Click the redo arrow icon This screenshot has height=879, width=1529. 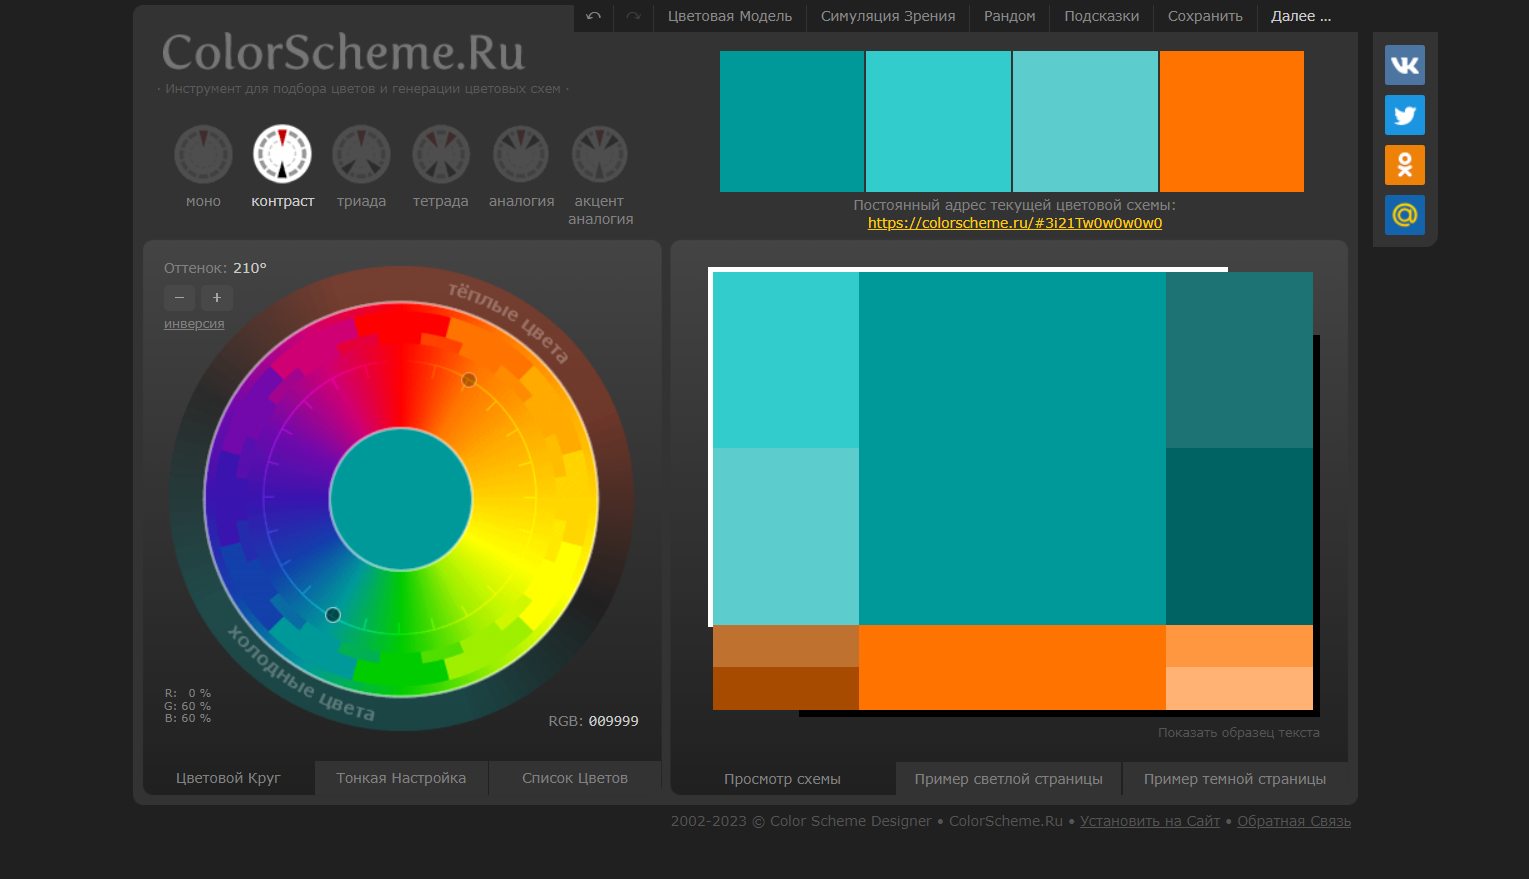[633, 16]
